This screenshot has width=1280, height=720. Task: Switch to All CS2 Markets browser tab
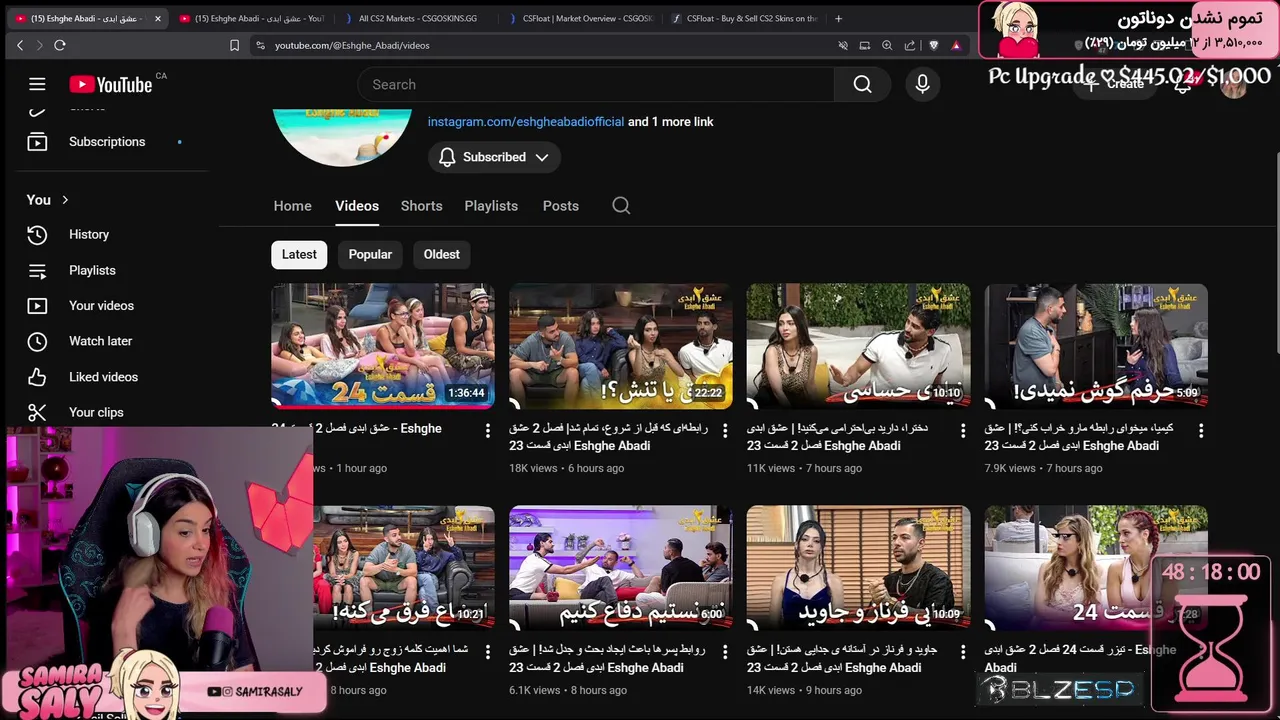point(417,18)
